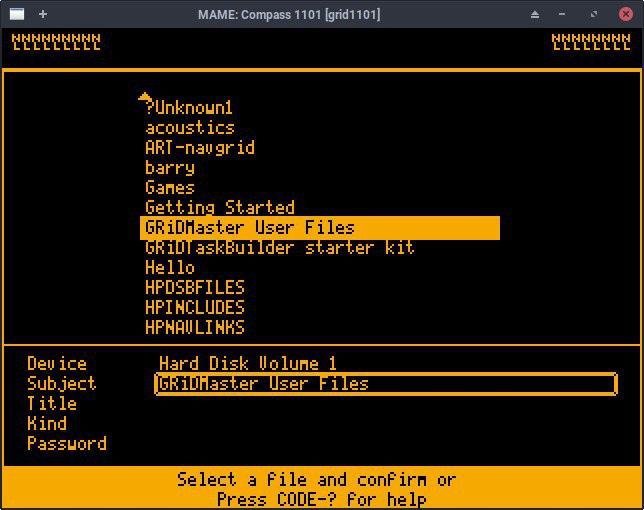Image resolution: width=644 pixels, height=510 pixels.
Task: Close the MAME Compass 1101 window
Action: [626, 14]
